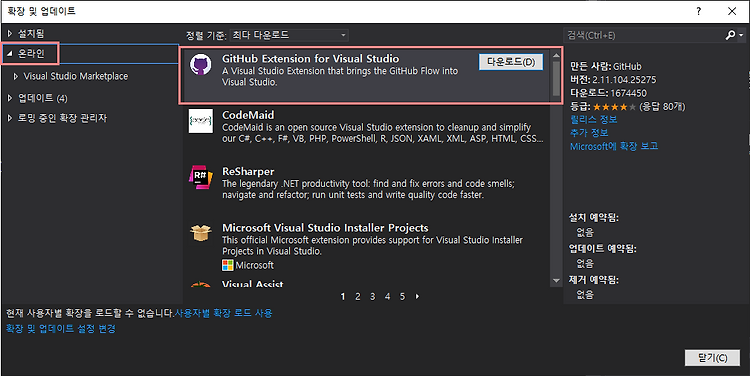Collapse the 온라인 tree node
Screen dimensions: 750x376
(x=10, y=54)
